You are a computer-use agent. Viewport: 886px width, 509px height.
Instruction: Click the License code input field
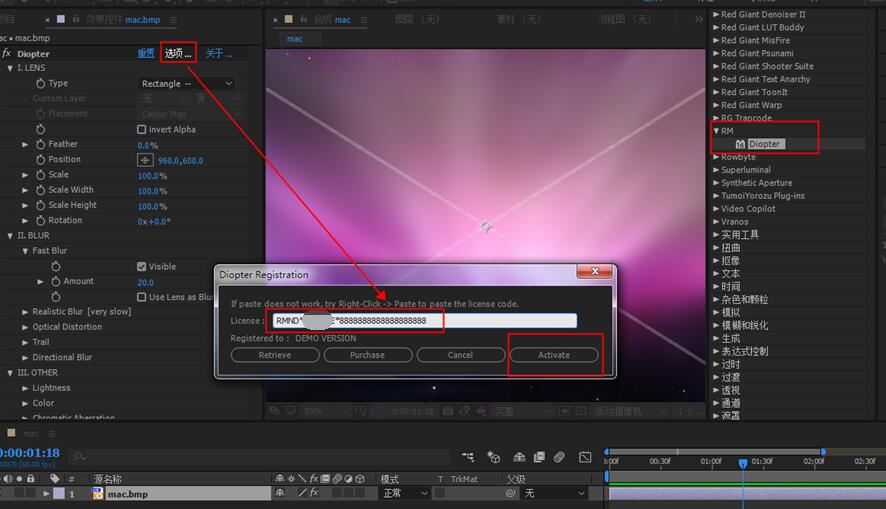click(424, 321)
